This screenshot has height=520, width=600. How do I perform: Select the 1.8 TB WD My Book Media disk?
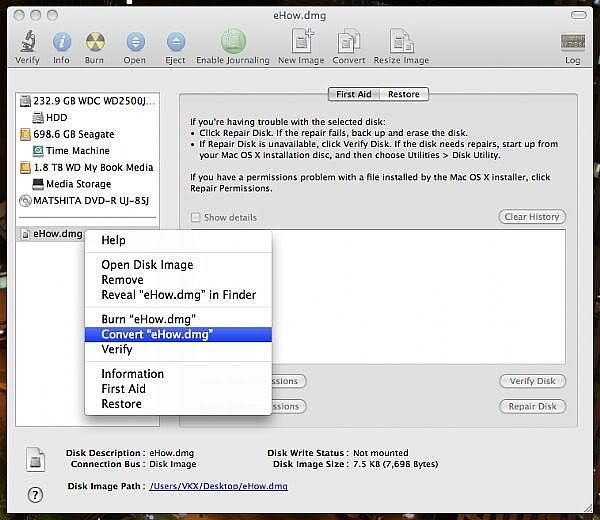point(86,168)
